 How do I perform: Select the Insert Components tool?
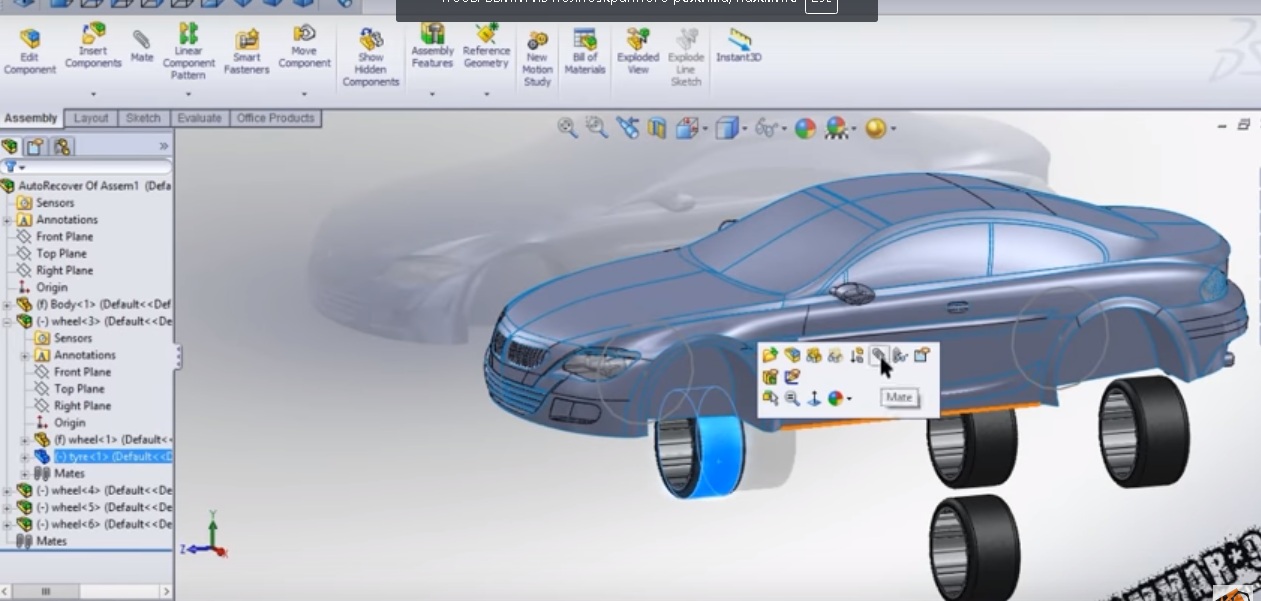(x=93, y=47)
